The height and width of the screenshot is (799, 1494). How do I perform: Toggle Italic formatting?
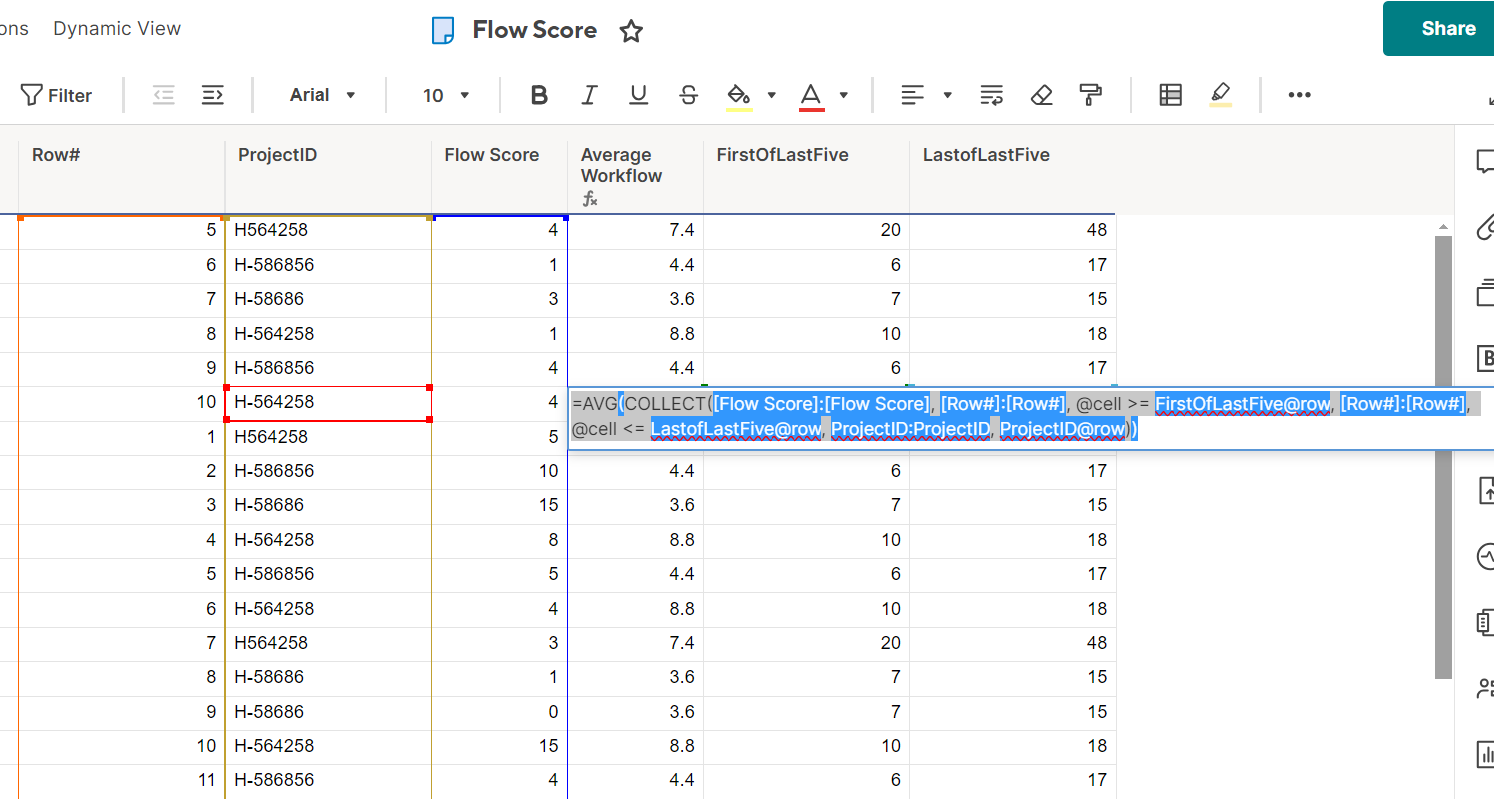pyautogui.click(x=589, y=95)
